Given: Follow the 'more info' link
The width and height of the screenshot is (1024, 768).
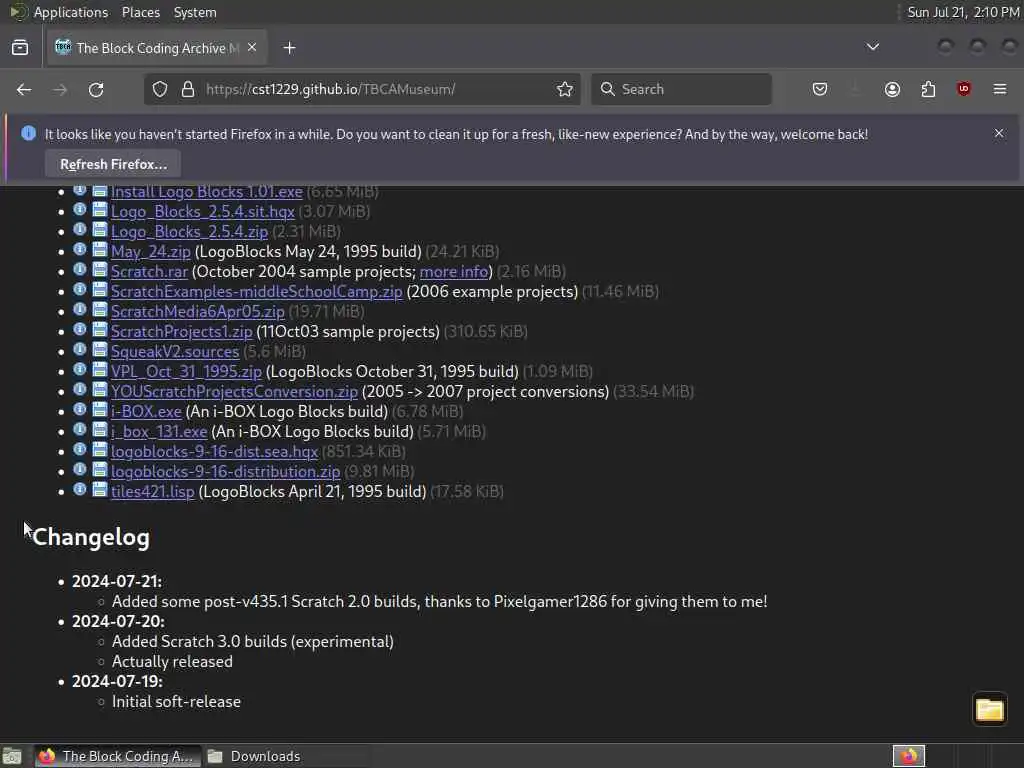Looking at the screenshot, I should [x=454, y=272].
